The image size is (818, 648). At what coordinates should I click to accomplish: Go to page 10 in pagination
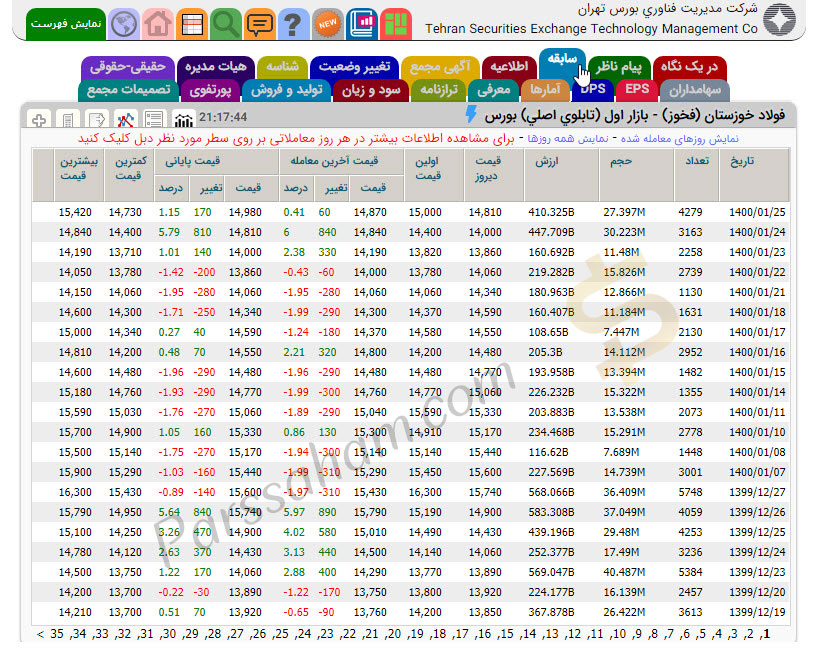[619, 634]
